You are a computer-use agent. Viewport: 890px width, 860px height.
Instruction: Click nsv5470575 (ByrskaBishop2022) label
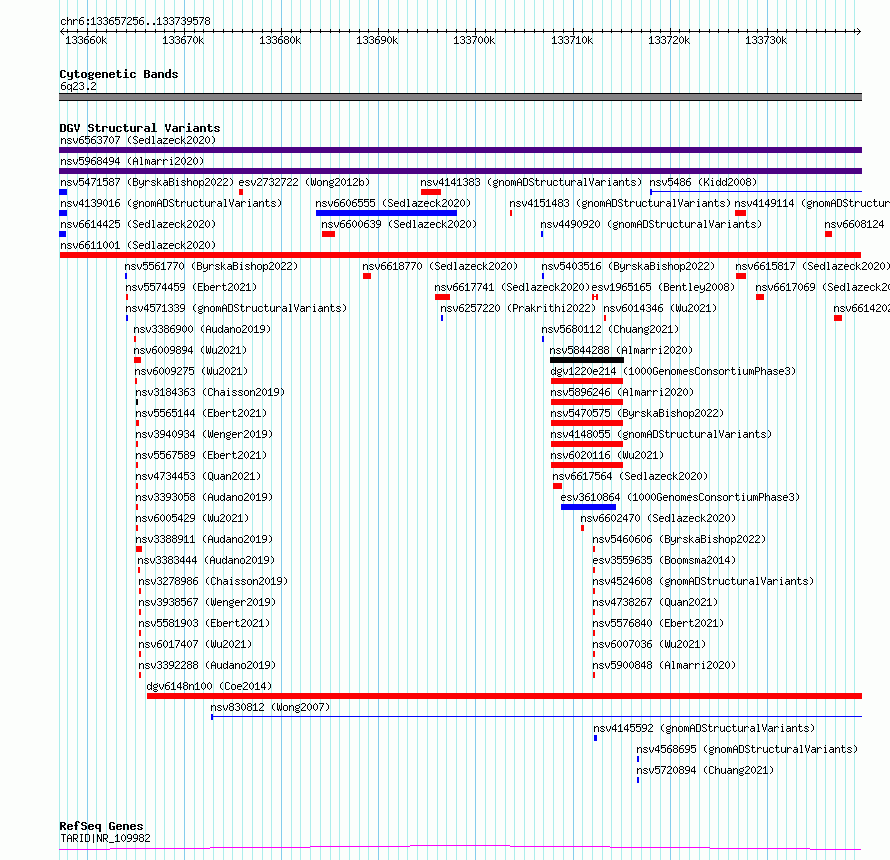pos(637,413)
